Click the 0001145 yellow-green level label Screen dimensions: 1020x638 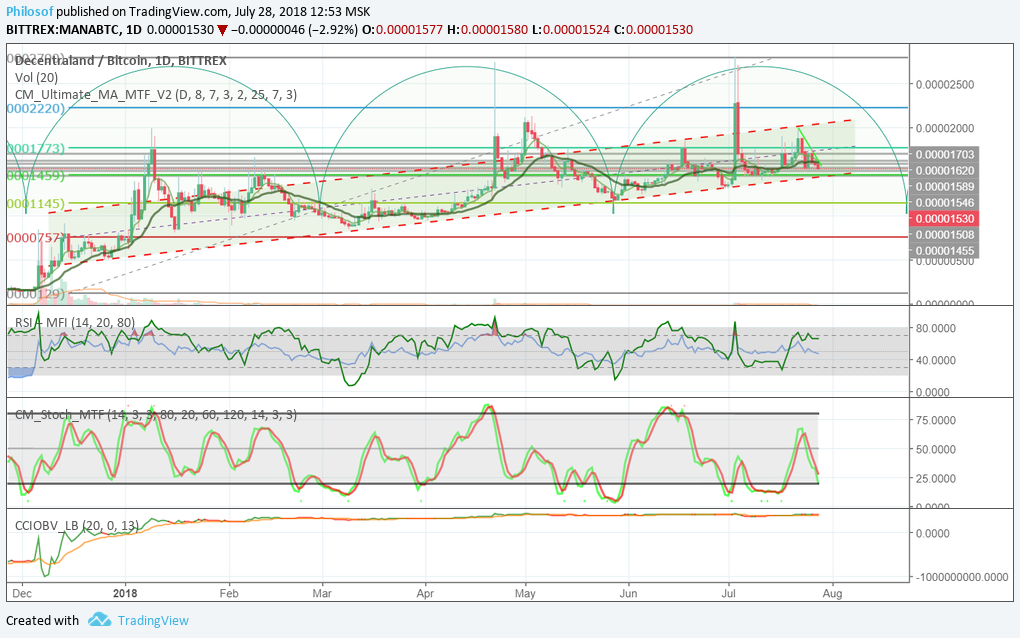36,204
